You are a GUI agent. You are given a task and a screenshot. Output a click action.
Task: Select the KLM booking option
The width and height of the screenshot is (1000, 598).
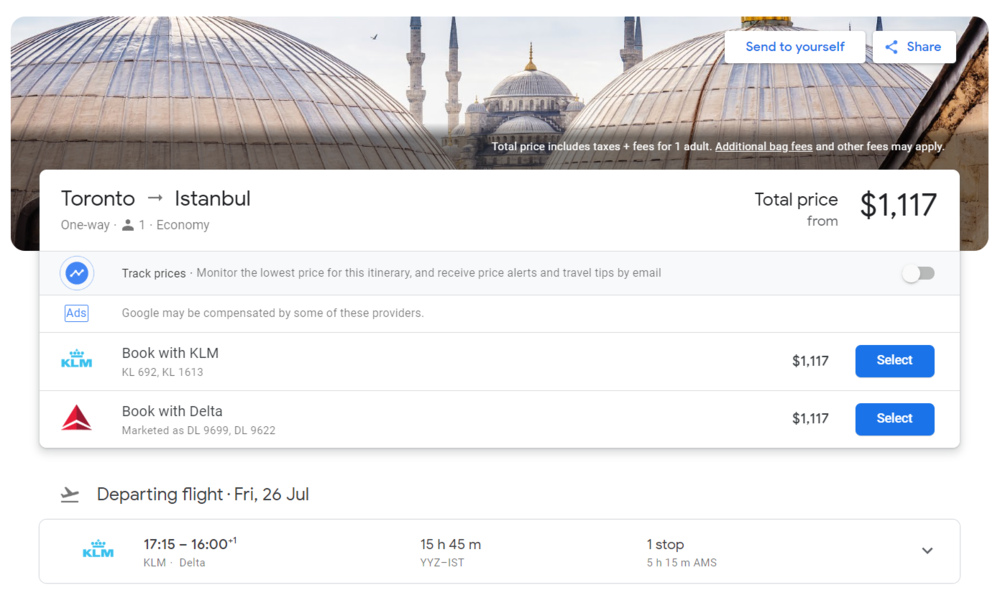[894, 361]
